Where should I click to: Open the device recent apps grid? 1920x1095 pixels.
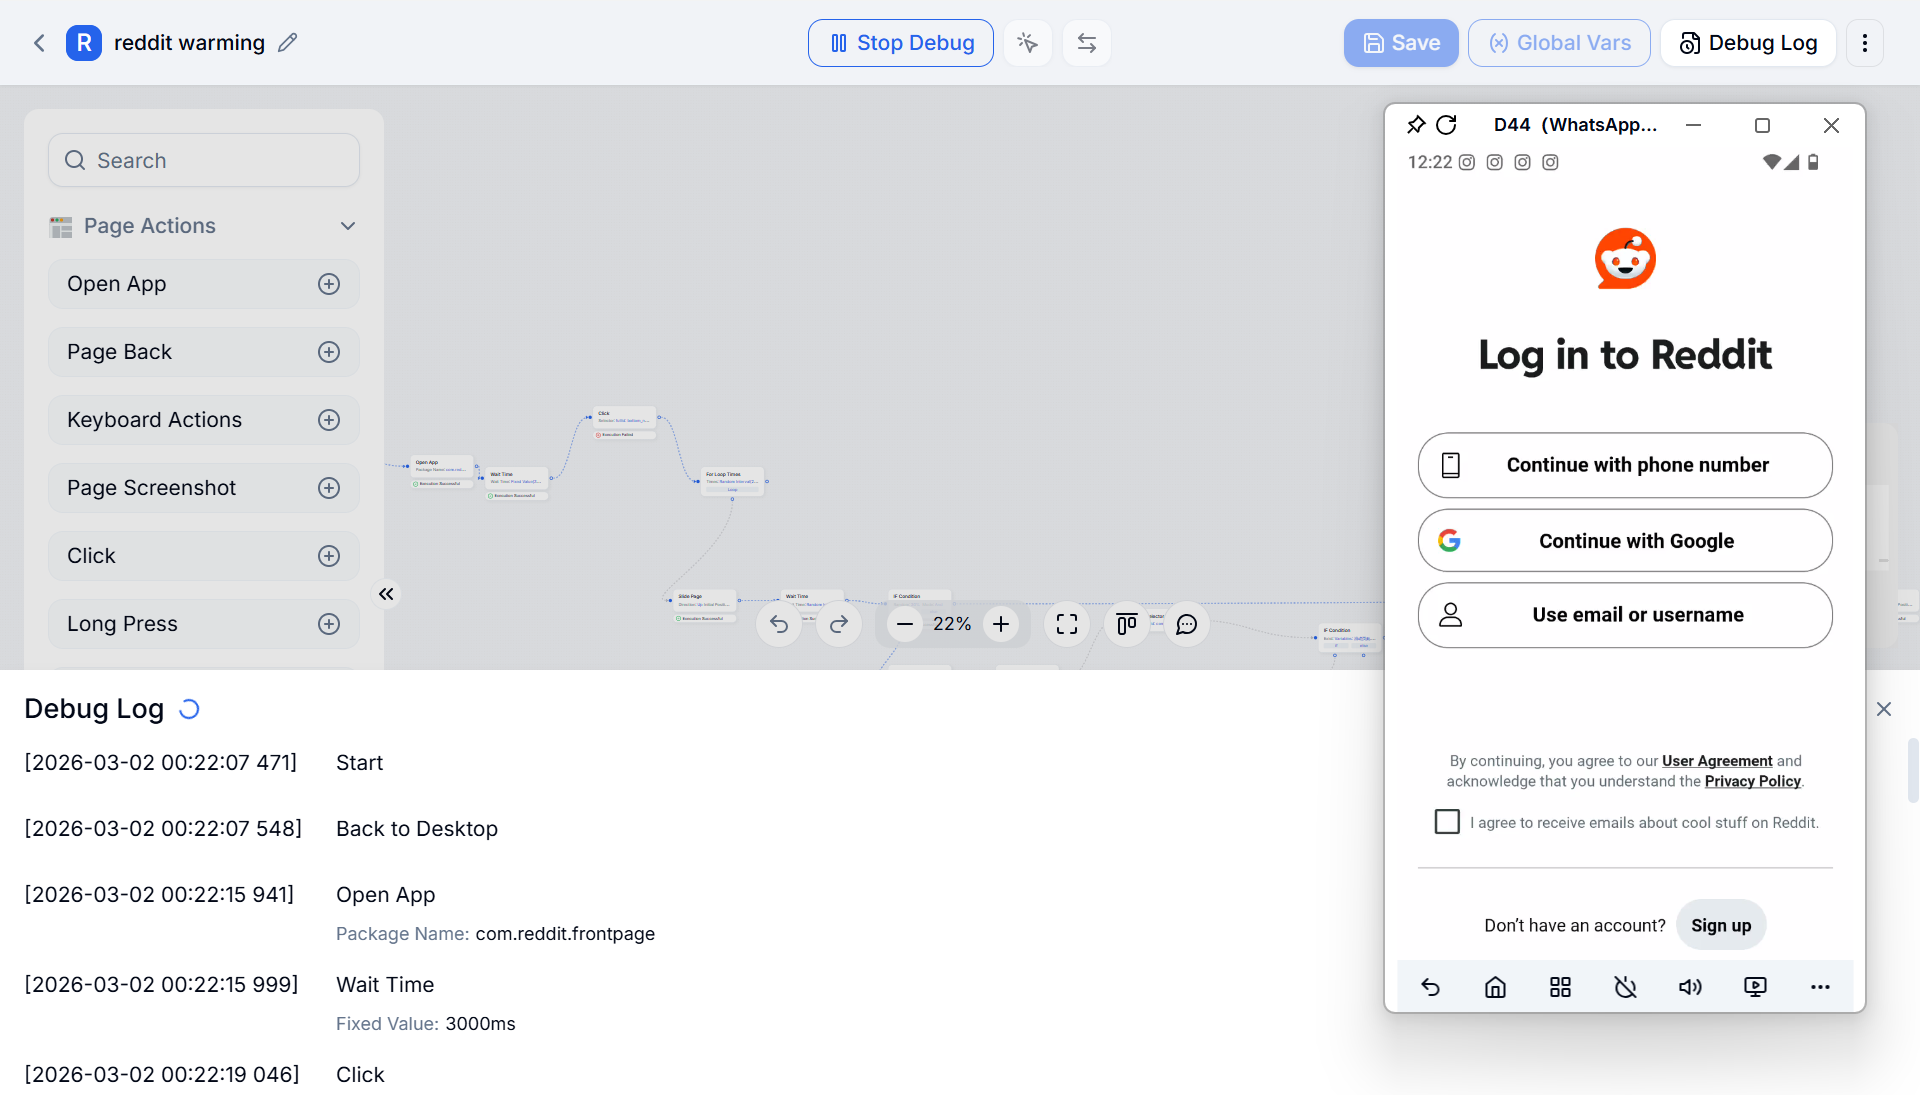tap(1560, 987)
